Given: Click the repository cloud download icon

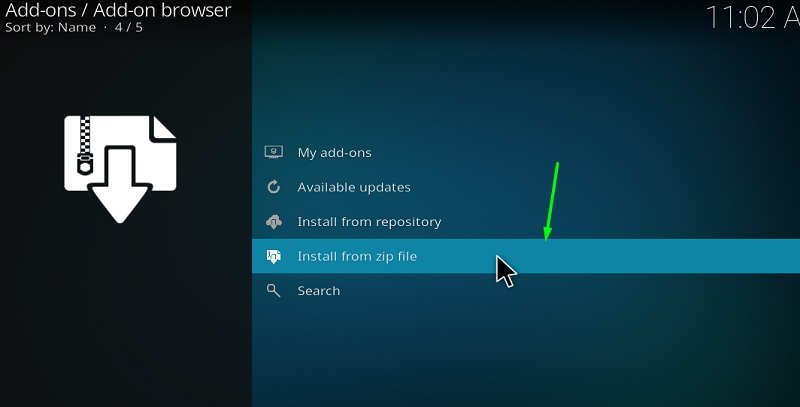Looking at the screenshot, I should pyautogui.click(x=274, y=222).
